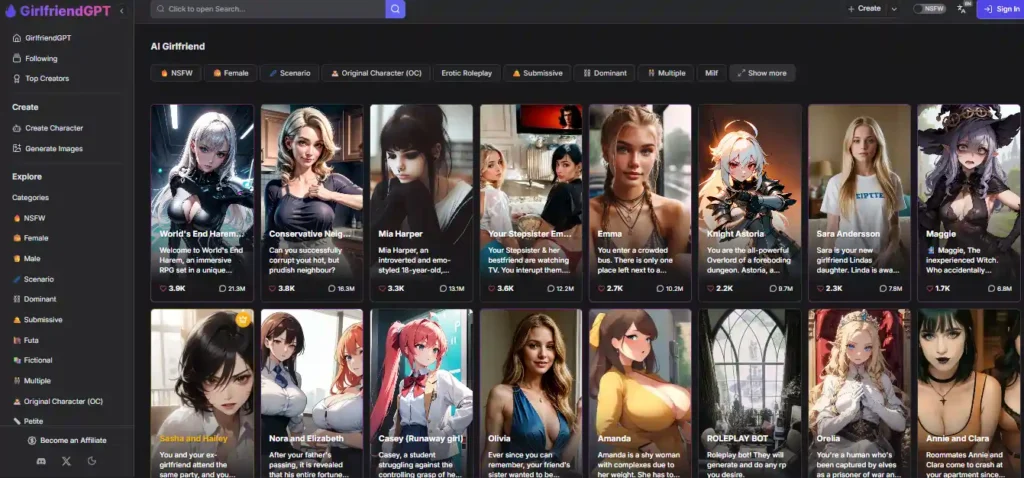Open Top Creators in the sidebar

[40, 78]
